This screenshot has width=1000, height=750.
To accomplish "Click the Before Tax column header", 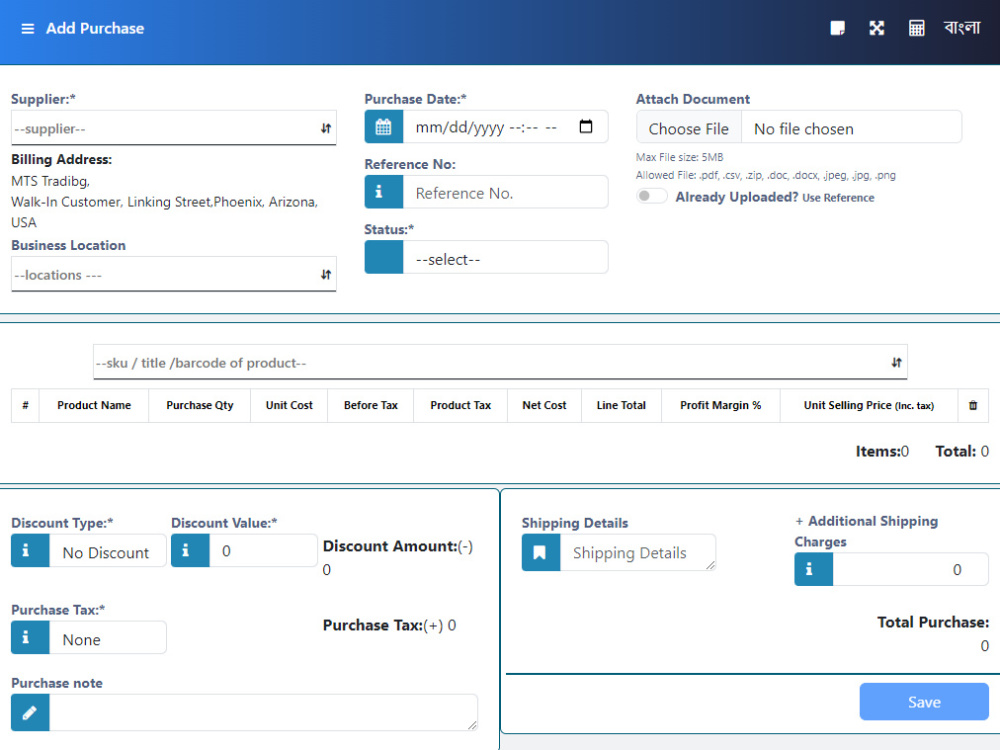I will coord(371,405).
